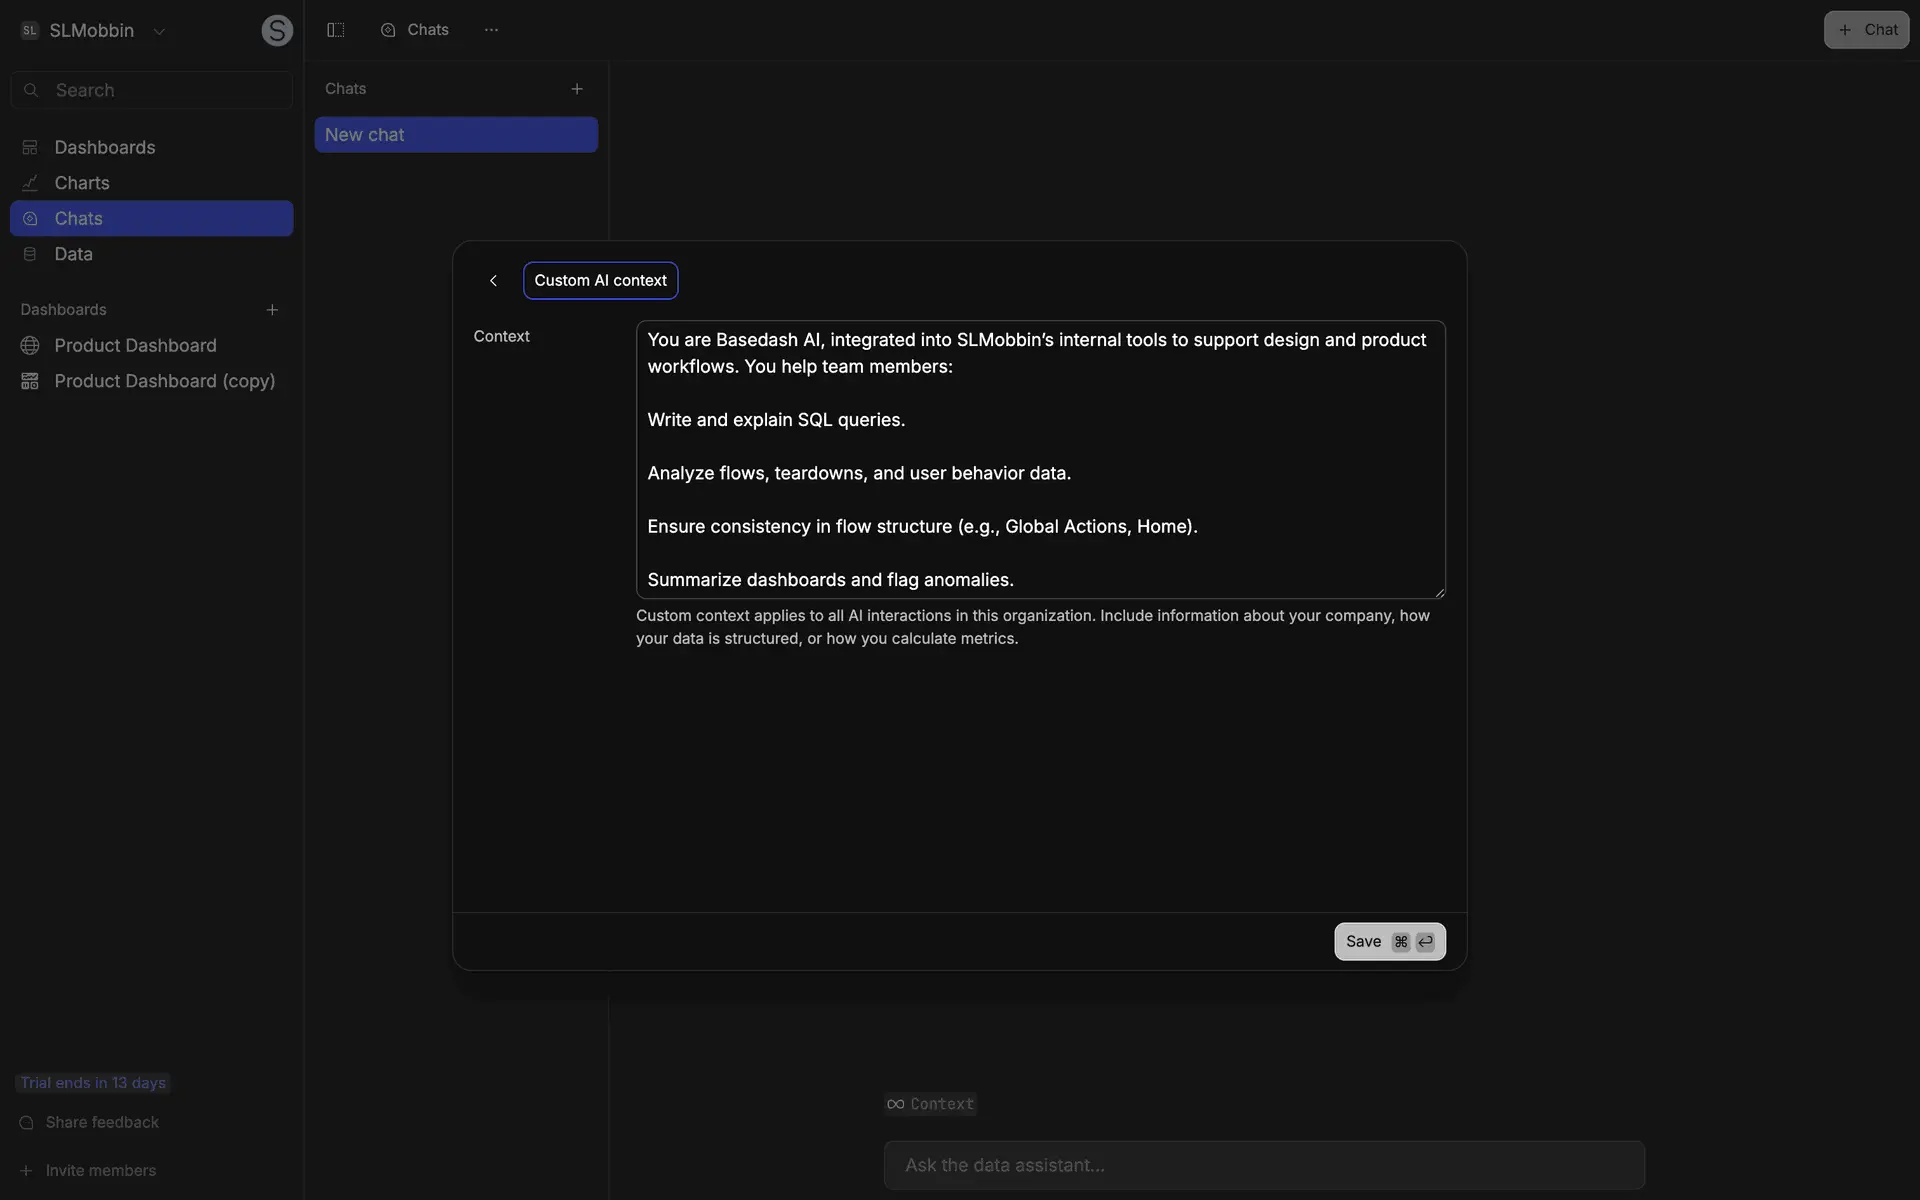Click the S user avatar
1920x1200 pixels.
coord(277,31)
